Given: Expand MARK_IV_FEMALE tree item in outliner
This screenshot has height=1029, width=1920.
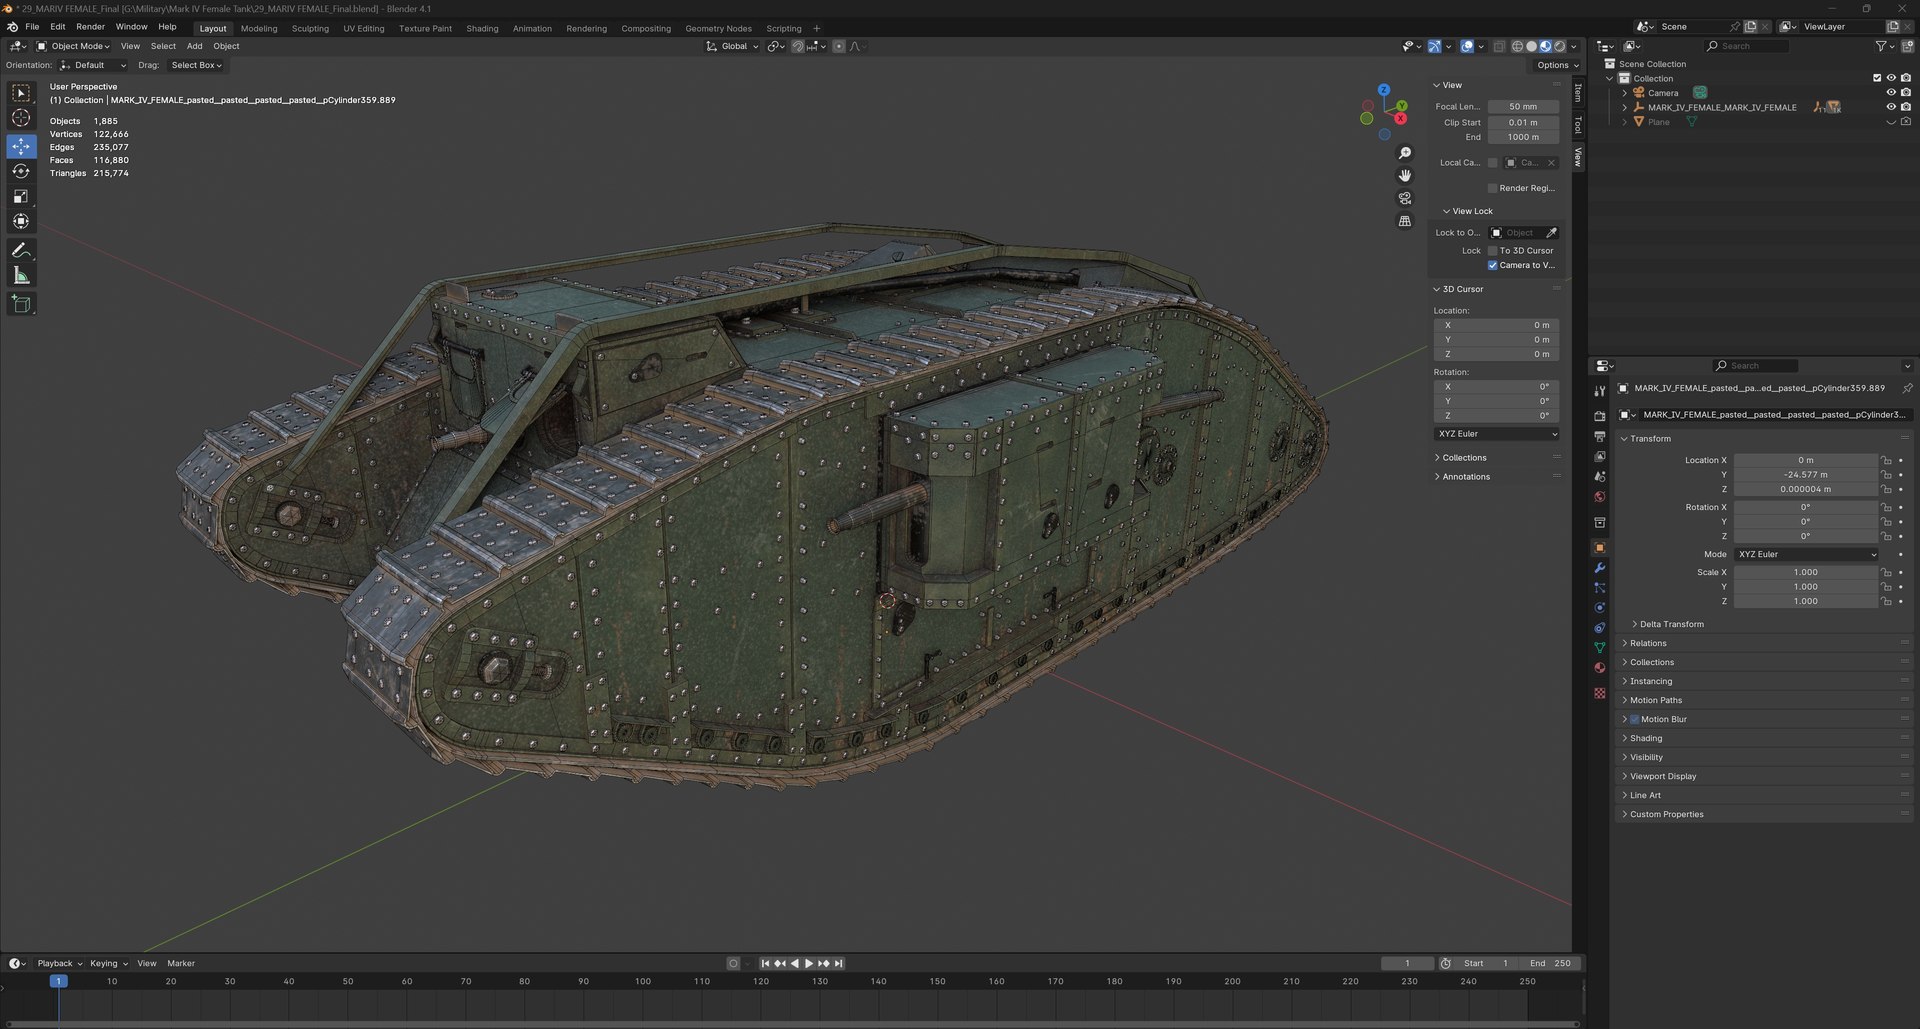Looking at the screenshot, I should coord(1624,107).
